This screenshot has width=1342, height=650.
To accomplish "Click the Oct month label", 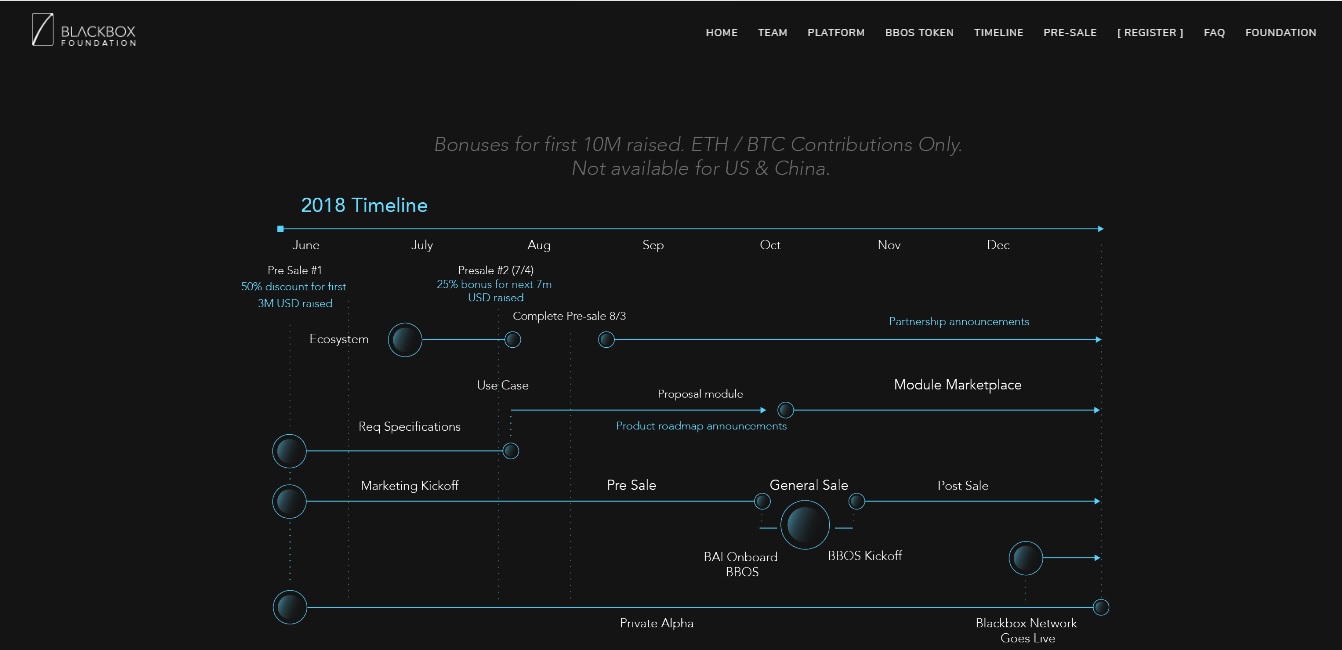I will (770, 245).
